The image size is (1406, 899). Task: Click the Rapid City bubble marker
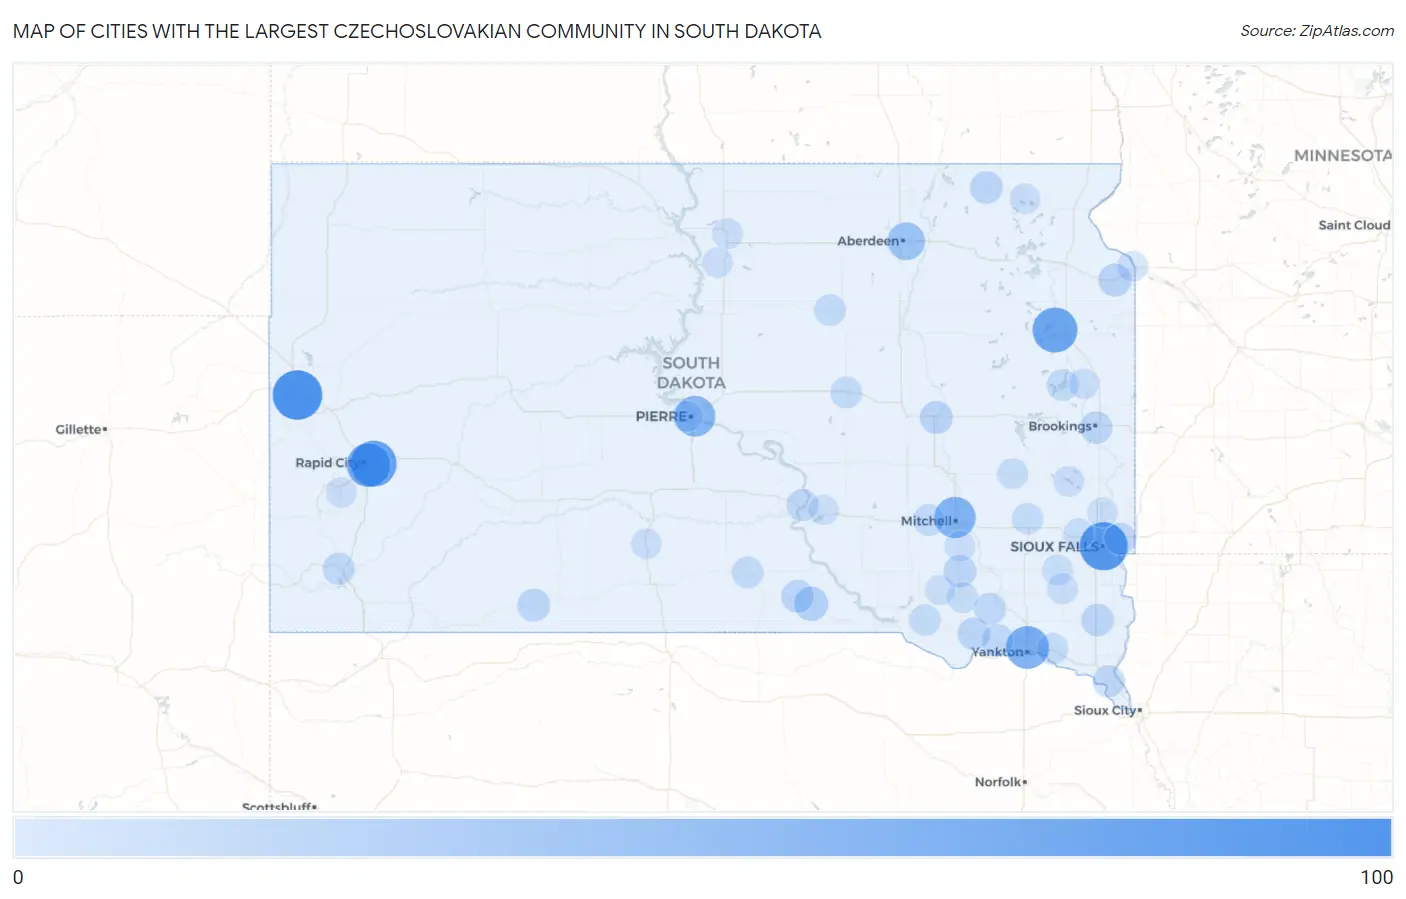click(371, 464)
